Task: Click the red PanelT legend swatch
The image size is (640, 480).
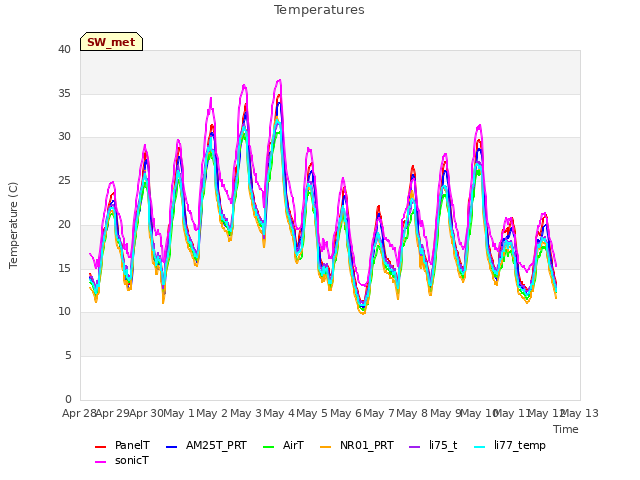Action: click(100, 446)
